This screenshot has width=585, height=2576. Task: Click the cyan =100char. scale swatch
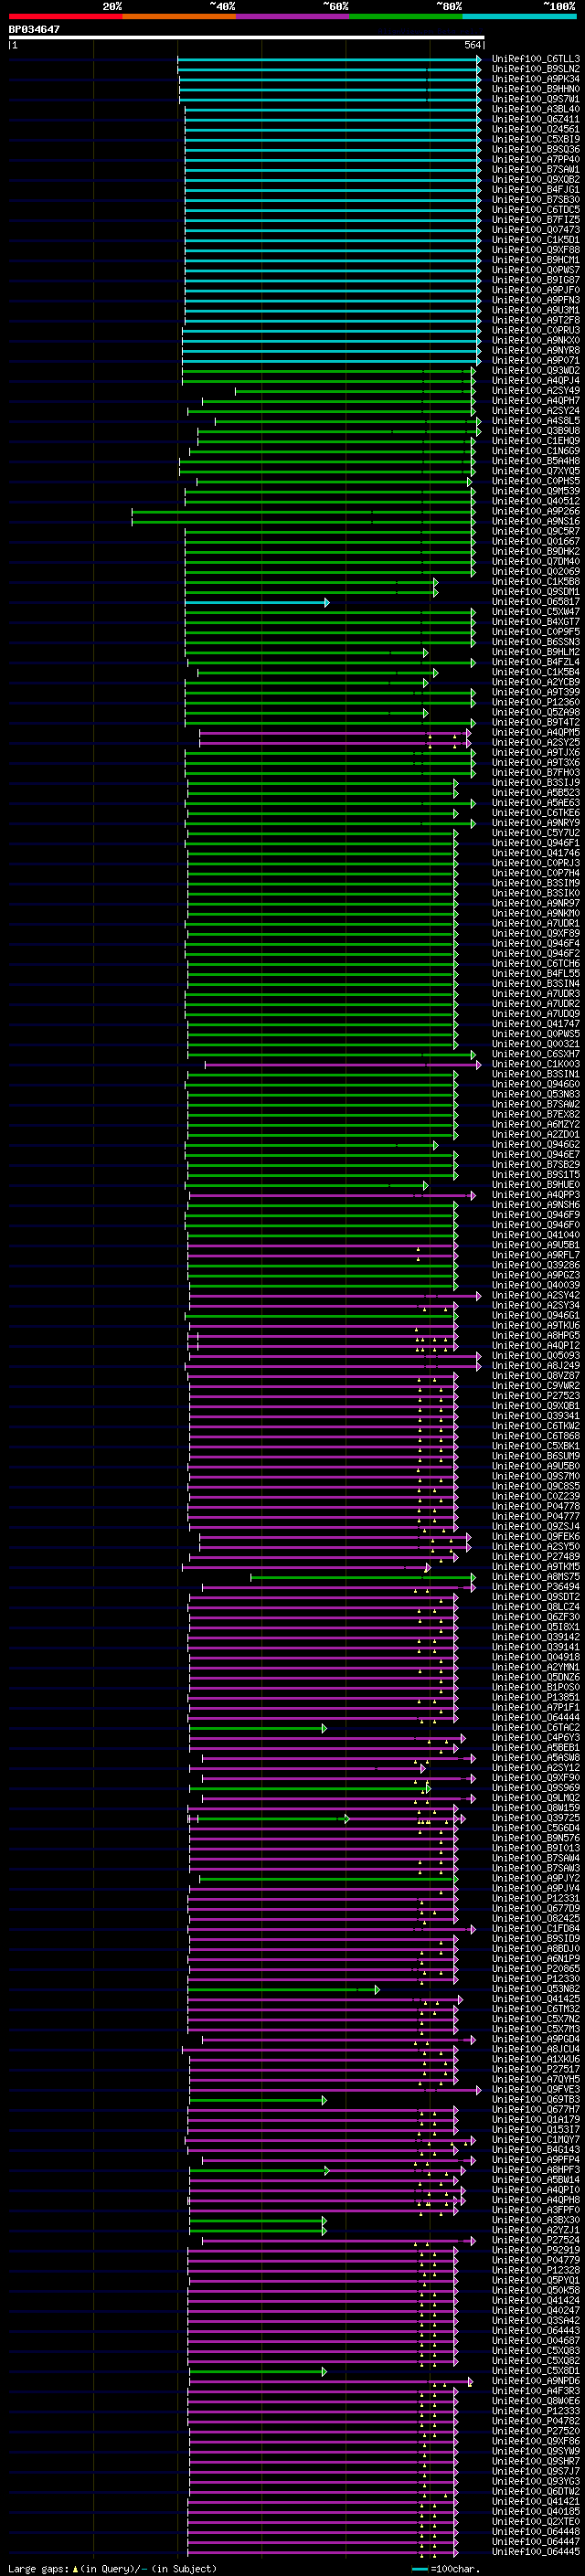coord(420,2569)
